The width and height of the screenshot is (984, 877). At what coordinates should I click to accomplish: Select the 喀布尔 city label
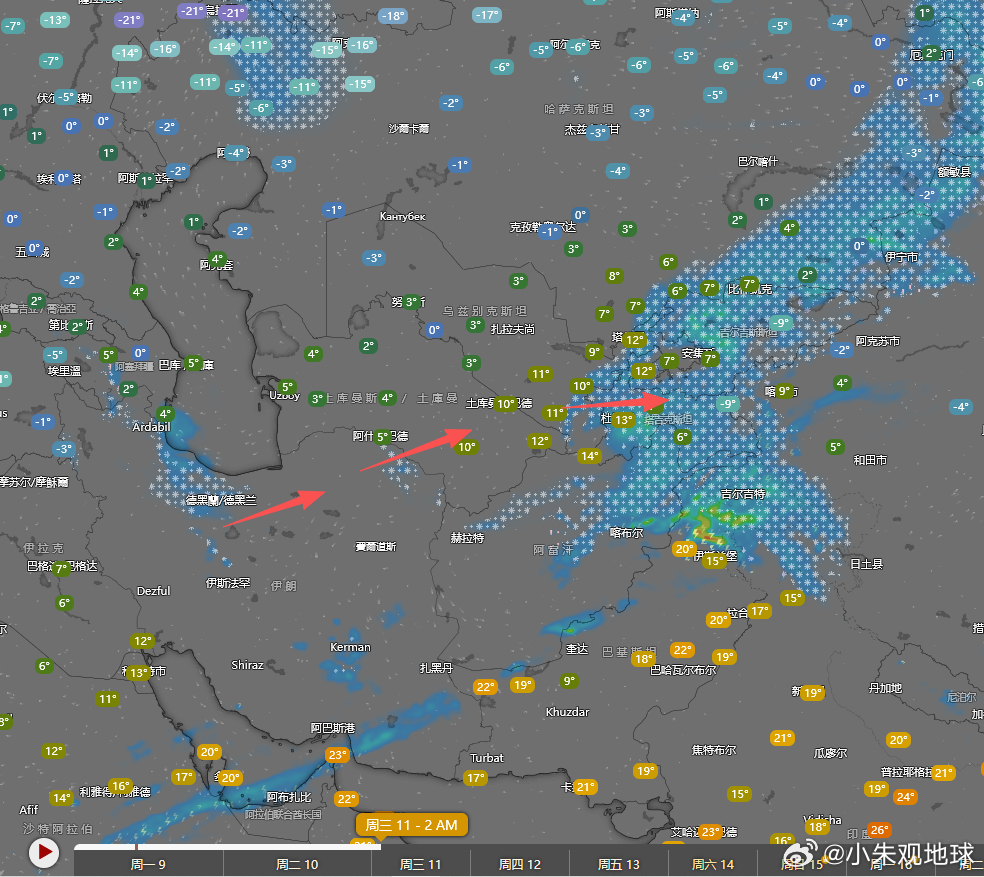(x=626, y=533)
